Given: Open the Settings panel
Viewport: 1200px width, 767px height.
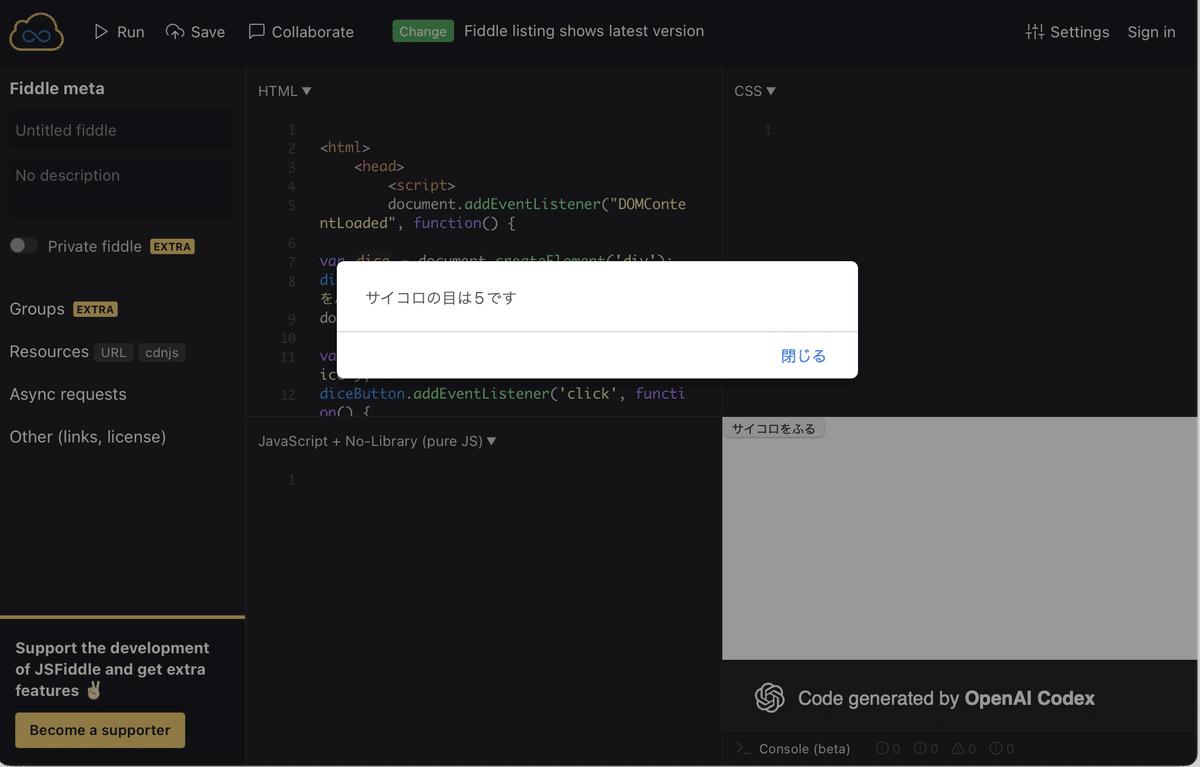Looking at the screenshot, I should (1067, 31).
